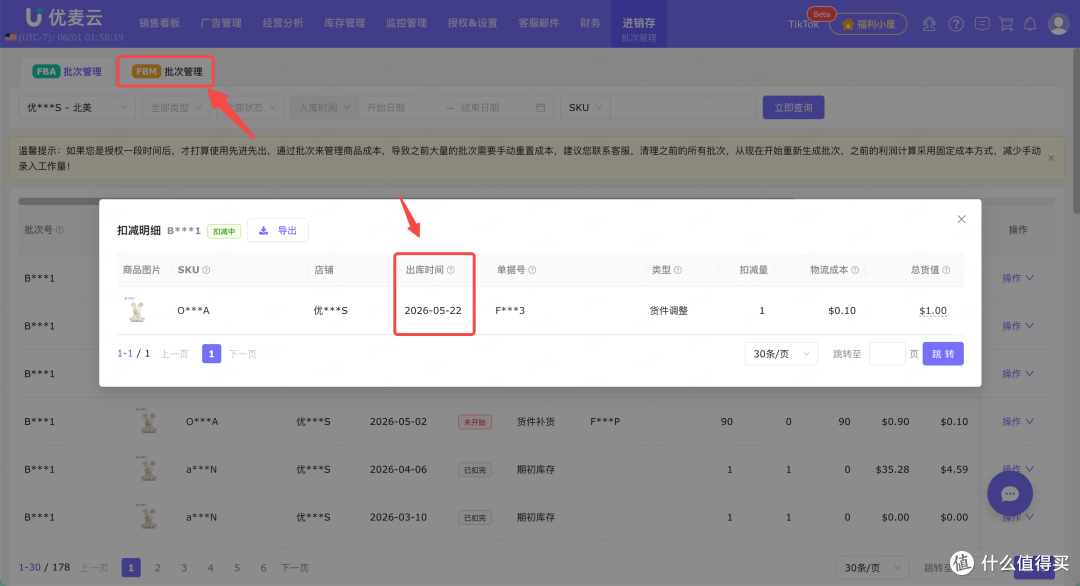Click the dialog jump-to page input
The height and width of the screenshot is (586, 1080).
click(x=887, y=354)
